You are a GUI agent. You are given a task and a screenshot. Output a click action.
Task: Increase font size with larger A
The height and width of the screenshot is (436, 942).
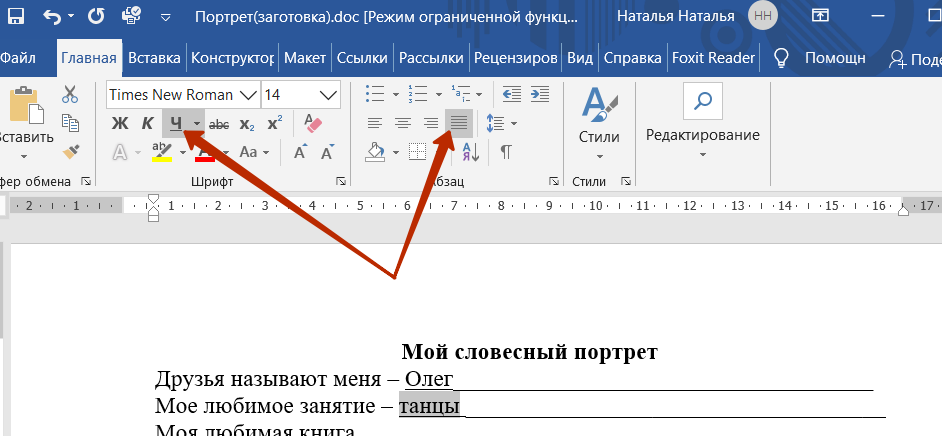300,152
